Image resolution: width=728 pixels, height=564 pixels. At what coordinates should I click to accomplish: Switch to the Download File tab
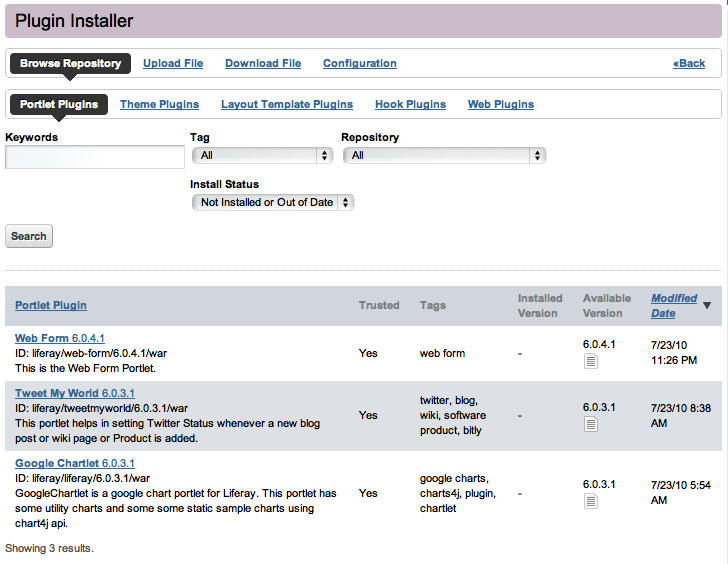(x=263, y=63)
